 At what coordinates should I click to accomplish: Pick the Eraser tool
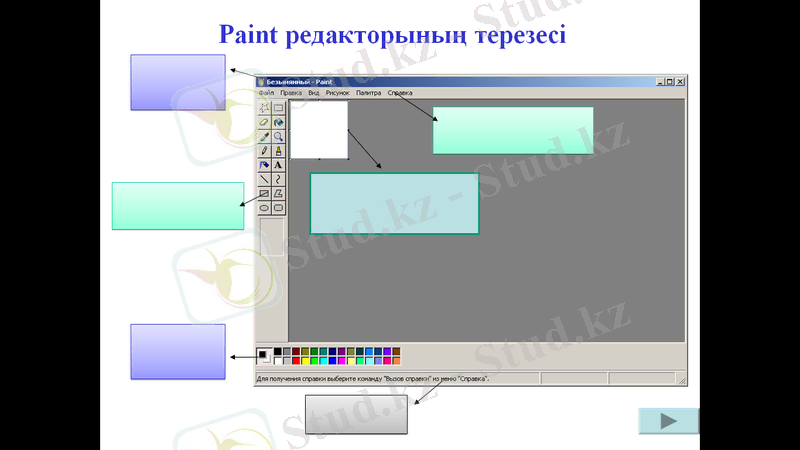[265, 122]
